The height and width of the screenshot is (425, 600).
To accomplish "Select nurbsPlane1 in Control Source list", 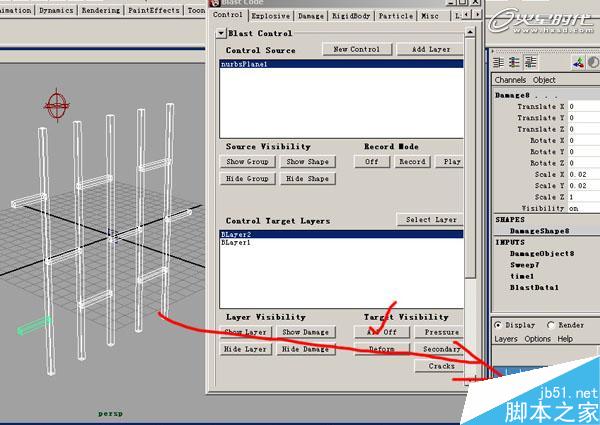I will coord(342,64).
